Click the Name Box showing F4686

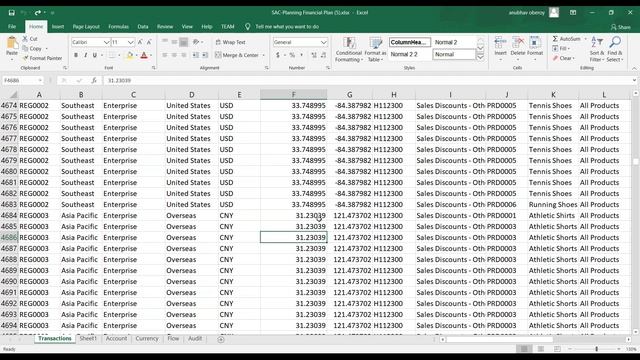point(23,80)
